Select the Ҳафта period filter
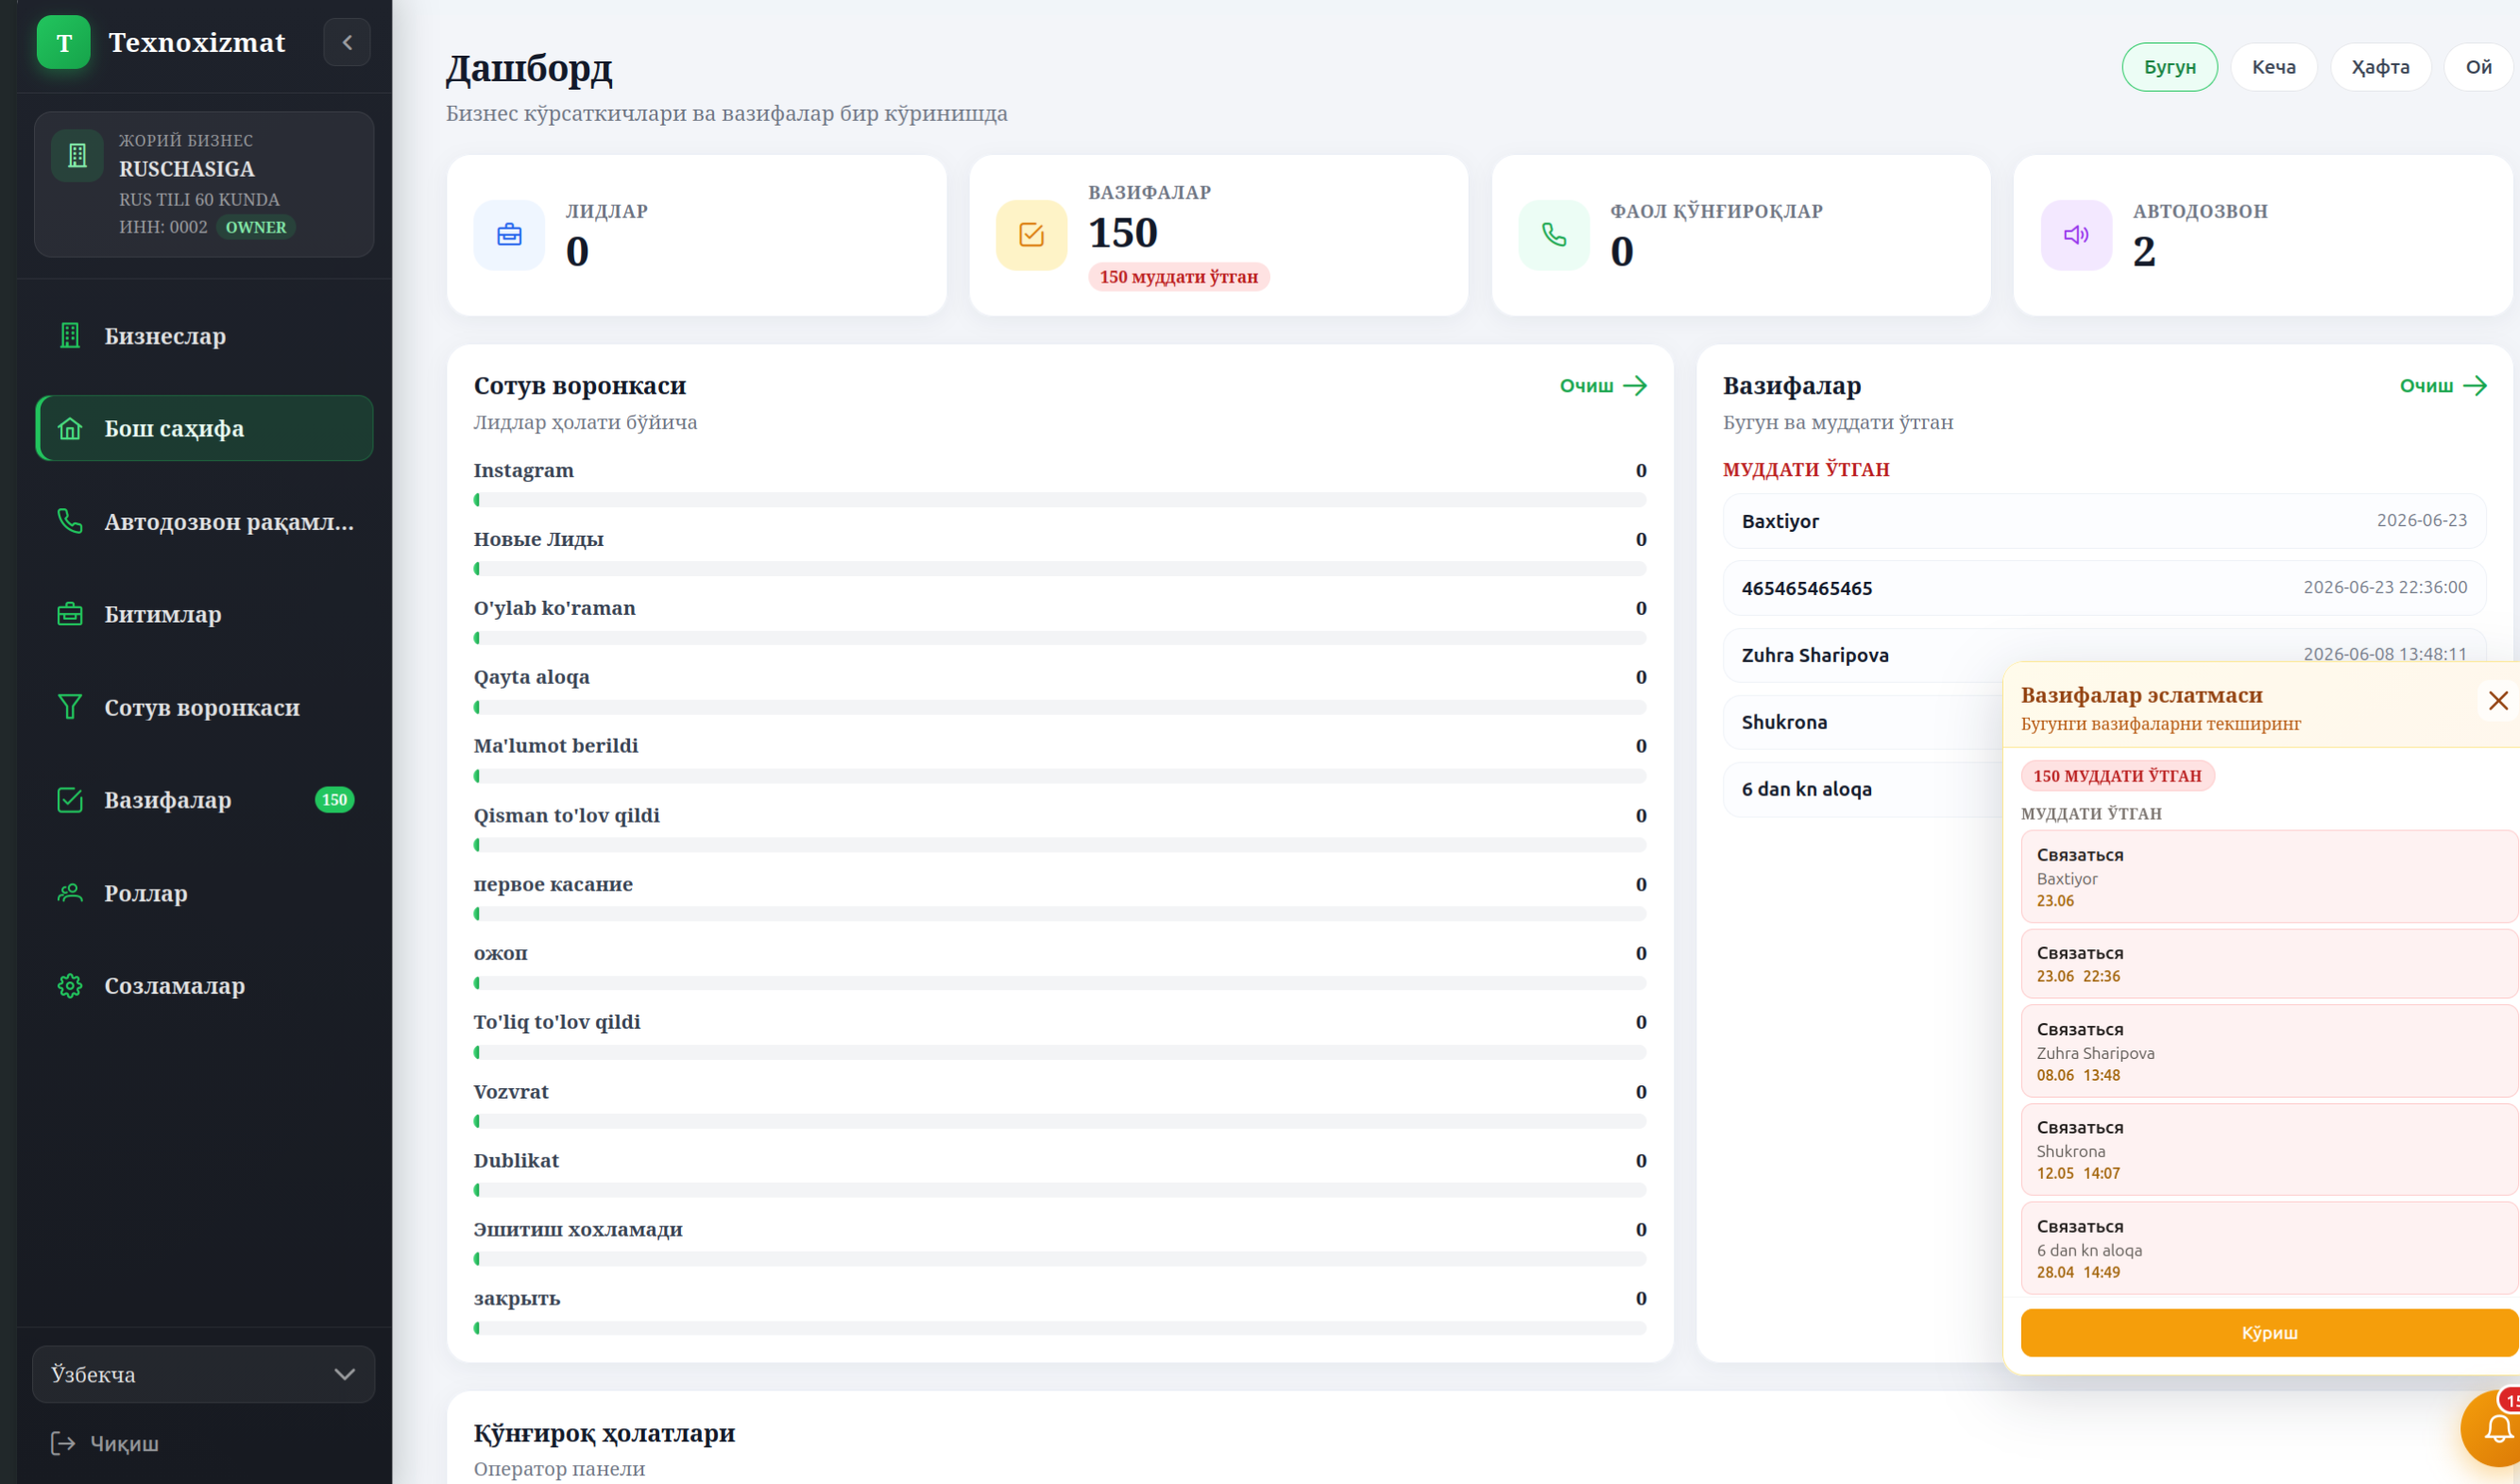Image resolution: width=2520 pixels, height=1484 pixels. 2381,67
